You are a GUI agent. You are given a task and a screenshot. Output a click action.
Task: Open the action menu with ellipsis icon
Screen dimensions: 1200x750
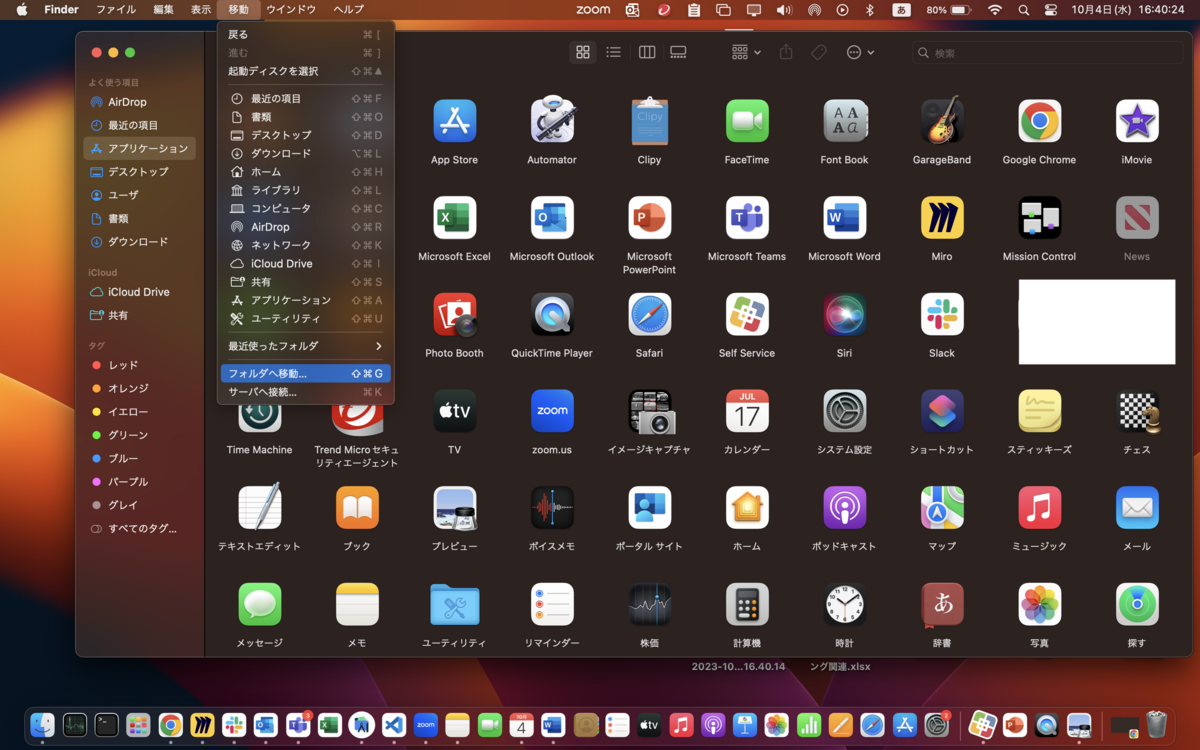click(x=860, y=52)
